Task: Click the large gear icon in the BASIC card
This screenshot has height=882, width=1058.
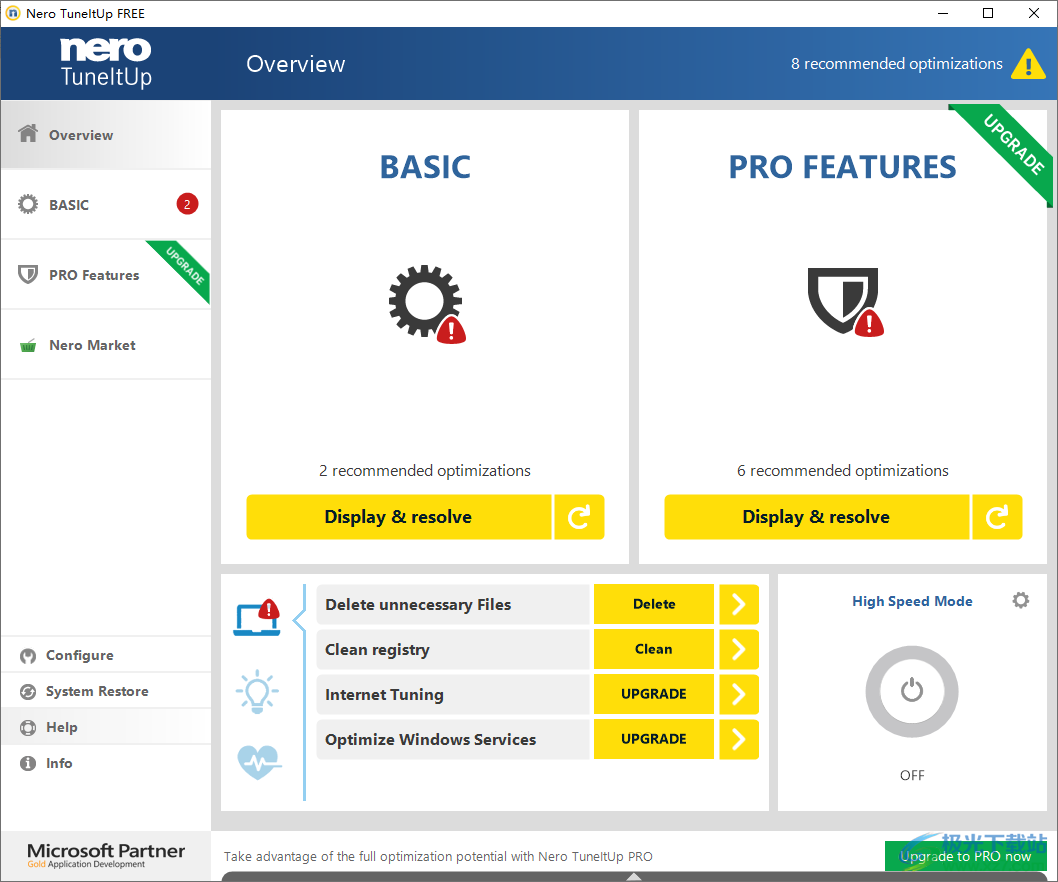Action: point(426,303)
